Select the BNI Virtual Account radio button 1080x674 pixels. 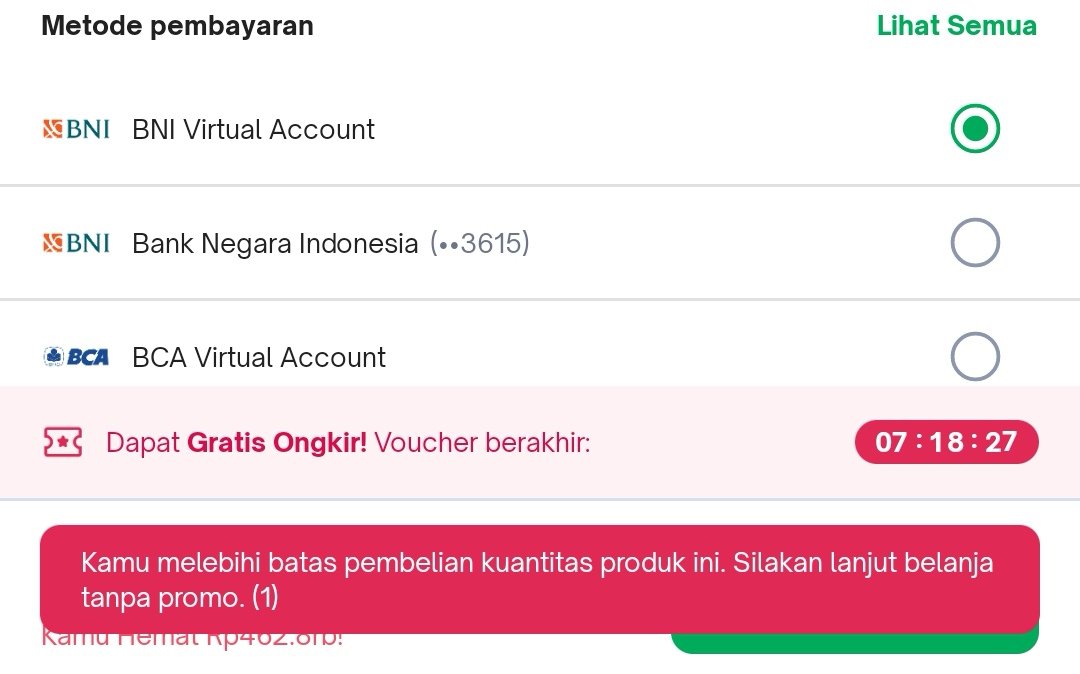click(x=975, y=129)
